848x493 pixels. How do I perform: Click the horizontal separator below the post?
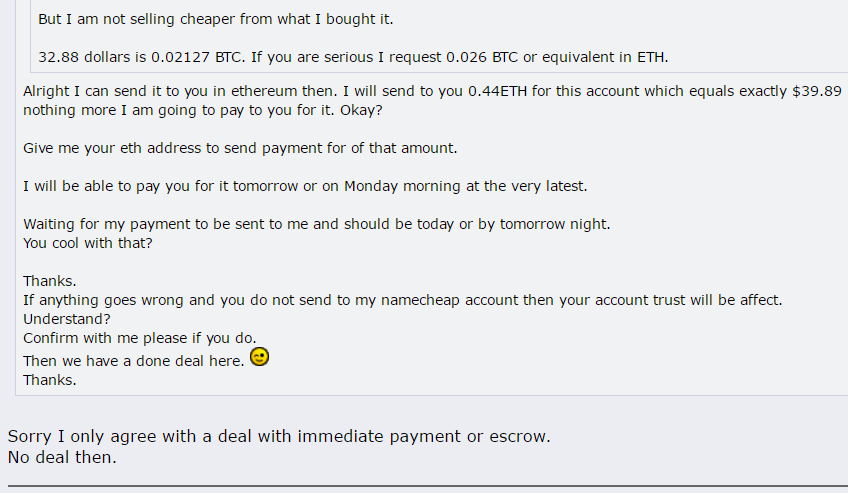428,486
